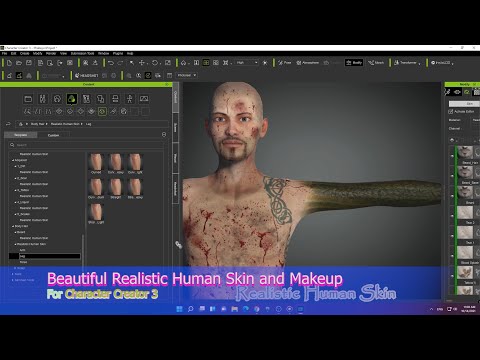Open the dropdown arrow beside the Home view icon
The image size is (480, 360).
point(189,63)
